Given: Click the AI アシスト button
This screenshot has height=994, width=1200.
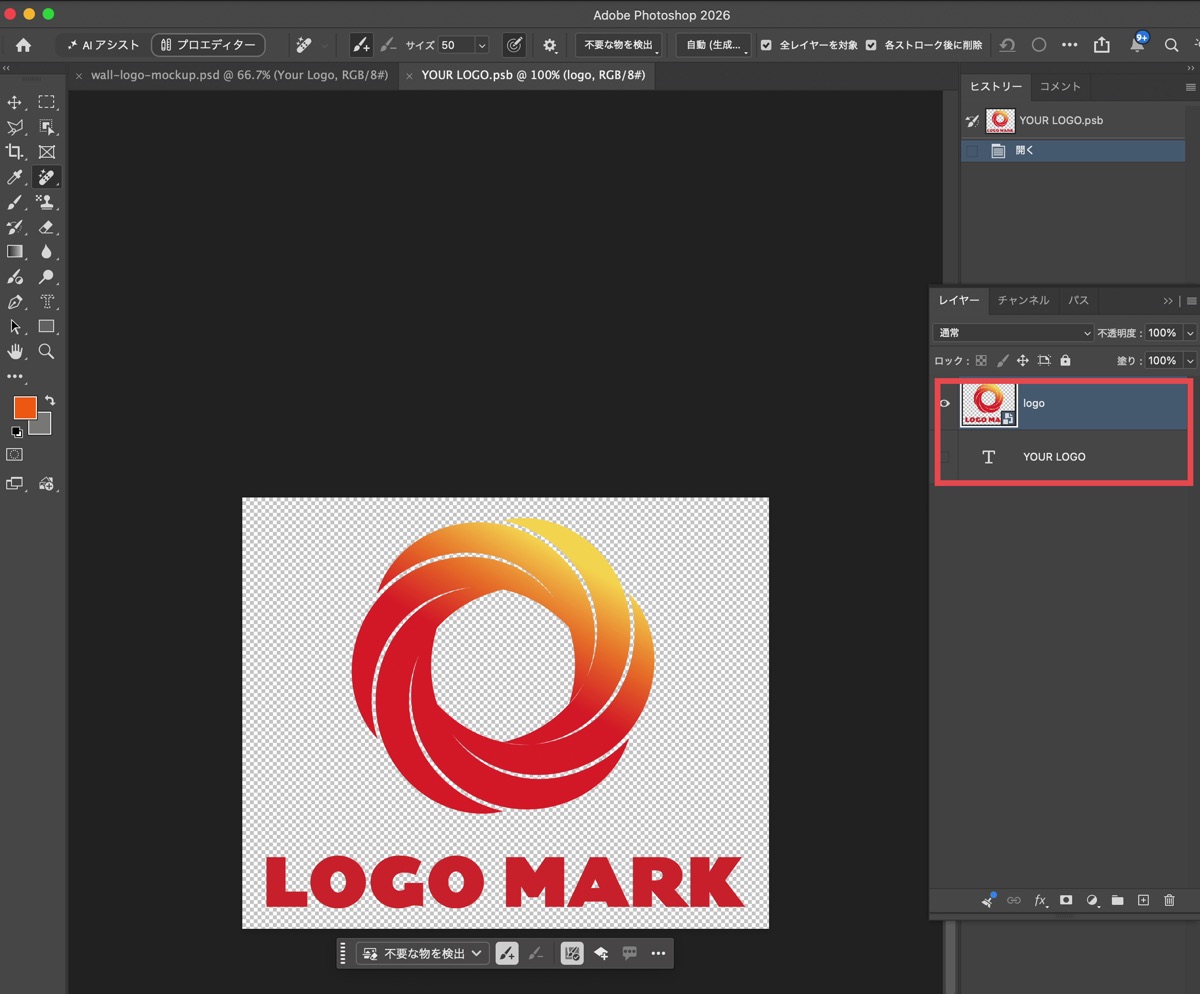Looking at the screenshot, I should [102, 45].
